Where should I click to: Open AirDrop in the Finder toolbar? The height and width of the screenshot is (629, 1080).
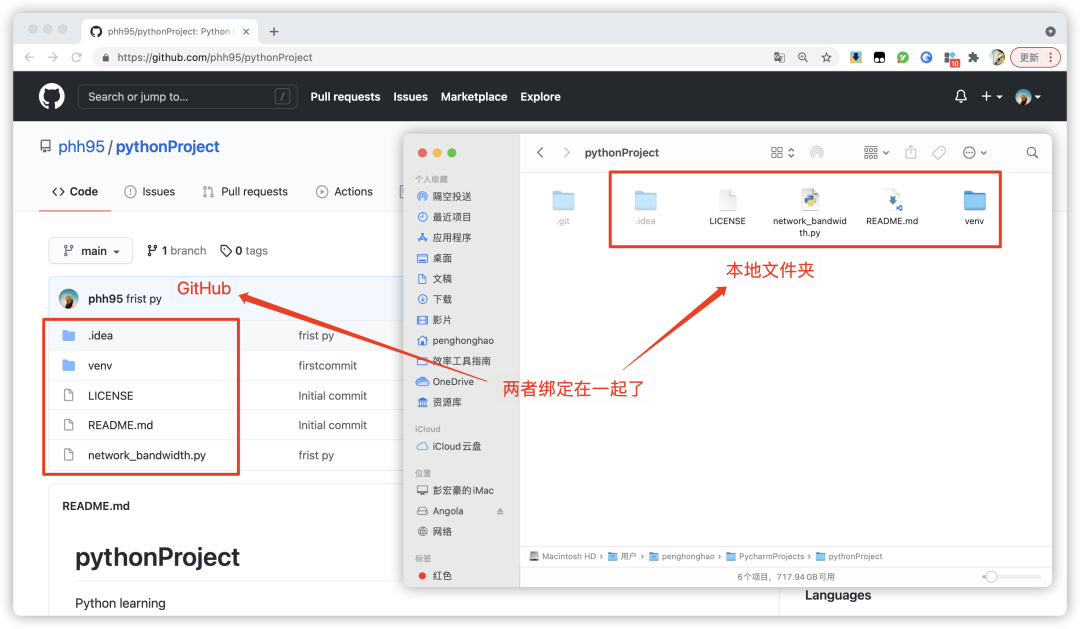[817, 152]
